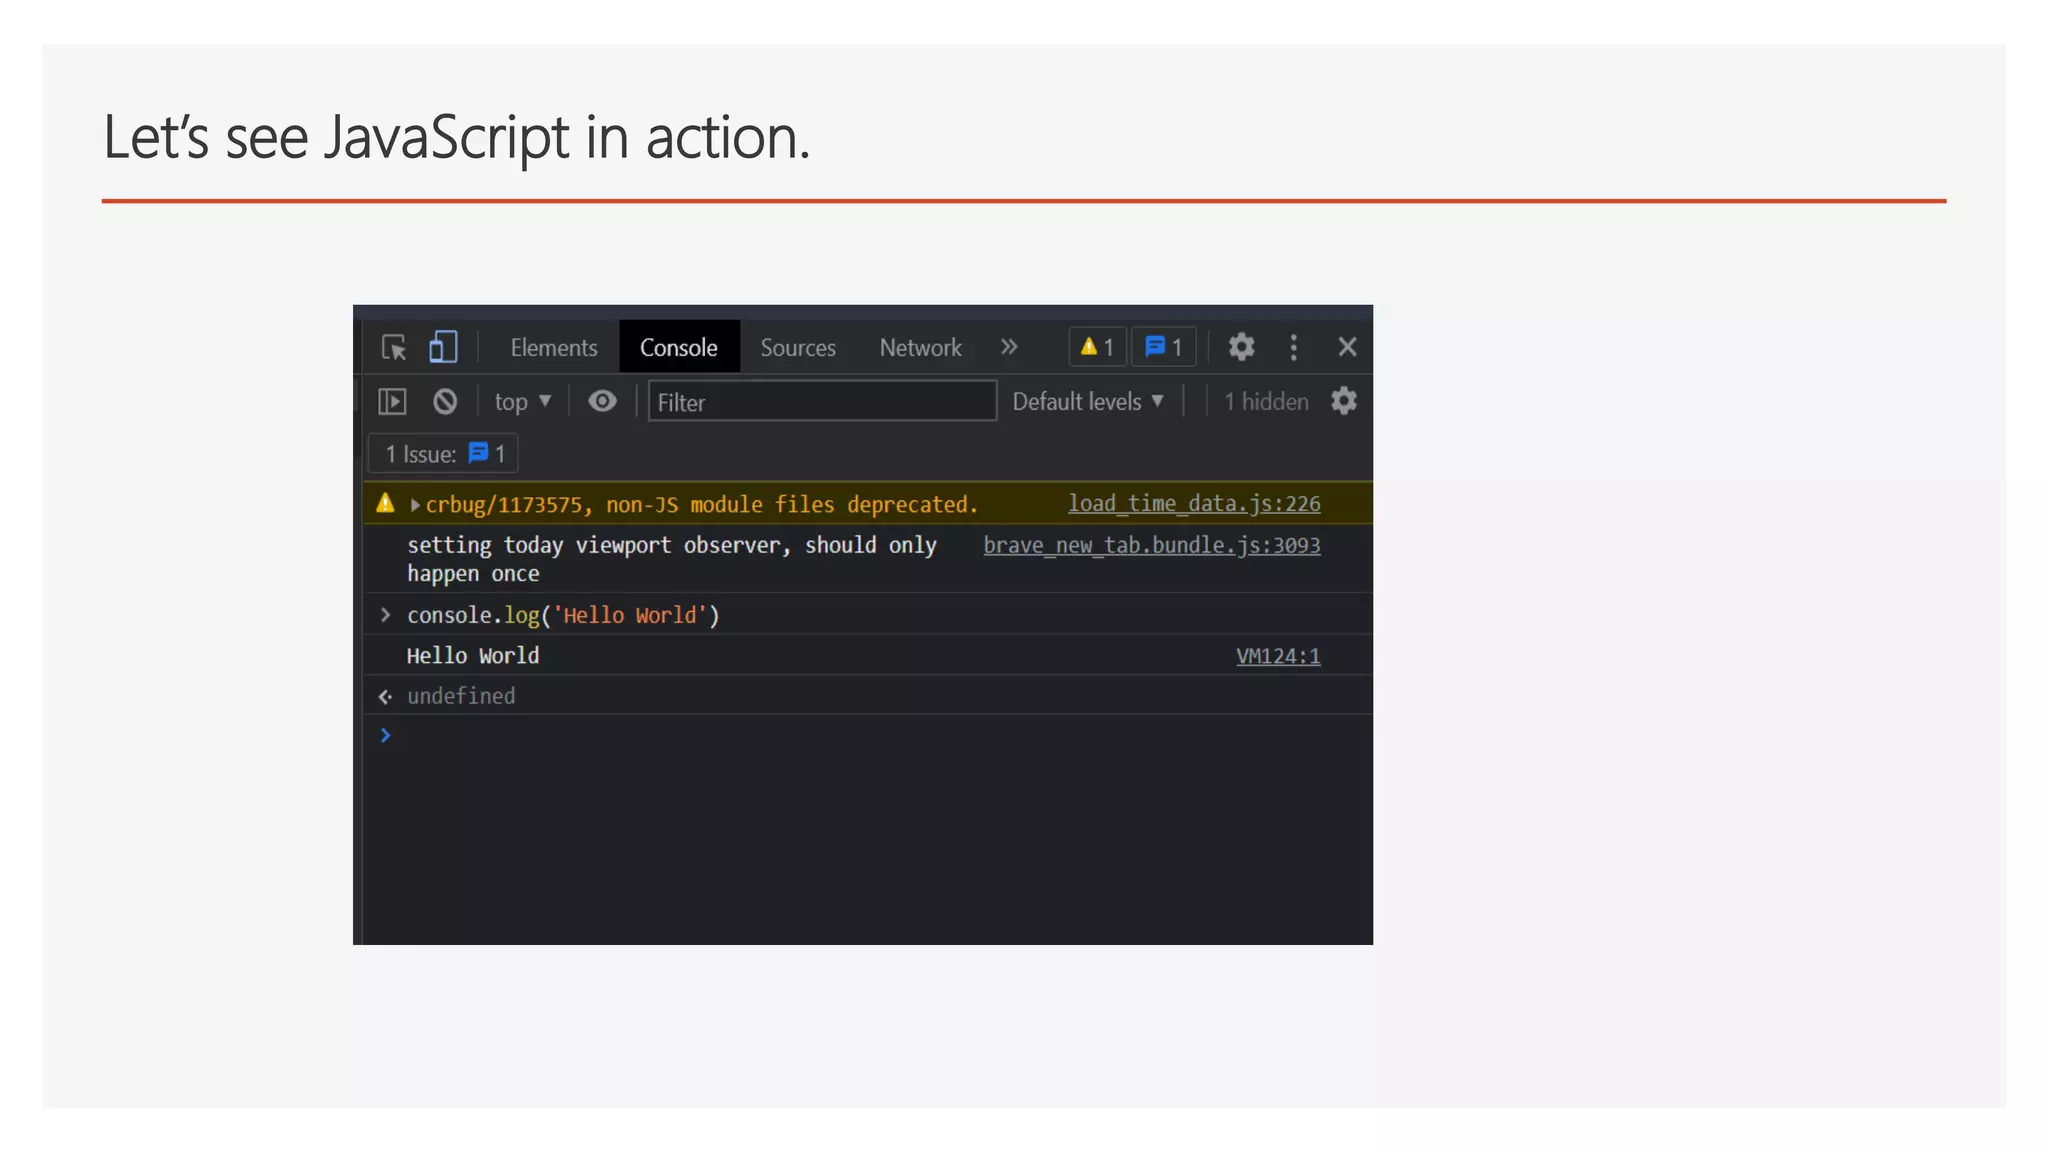
Task: Open brave_new_tab.bundle.js:3093 source link
Action: coord(1152,545)
